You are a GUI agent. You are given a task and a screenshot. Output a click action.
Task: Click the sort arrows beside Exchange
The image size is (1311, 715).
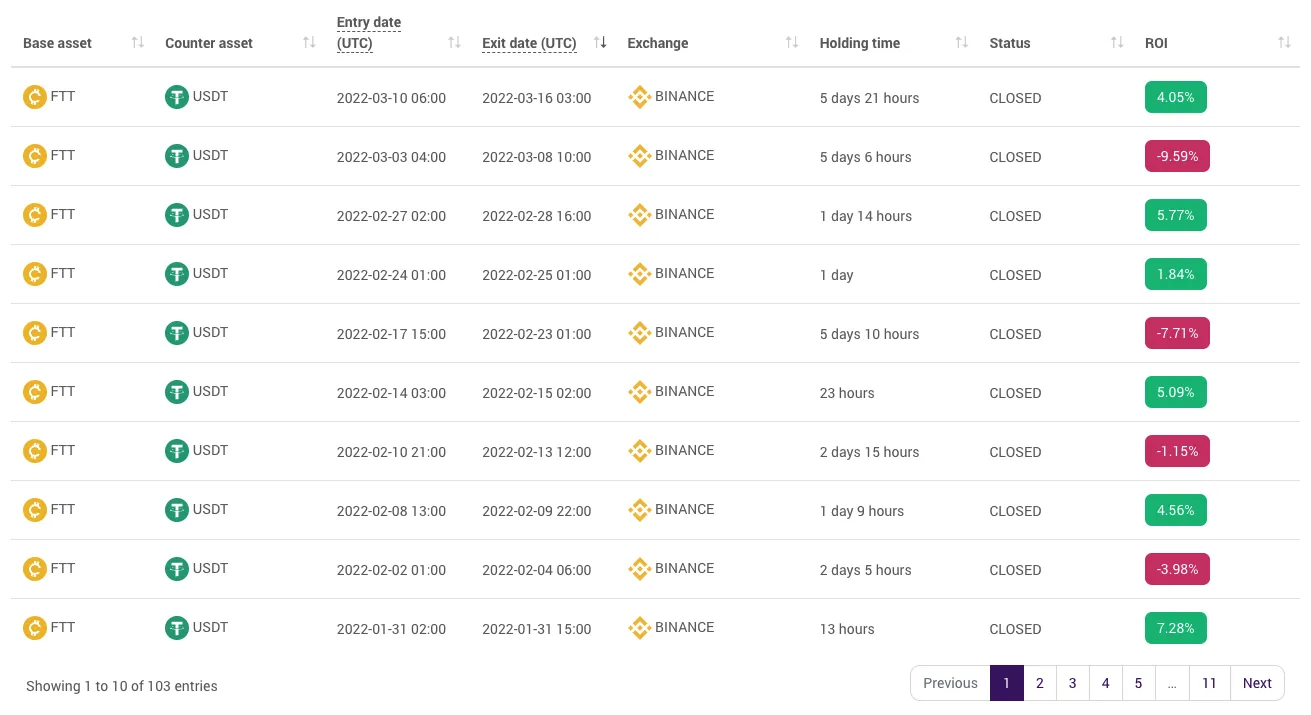click(793, 43)
